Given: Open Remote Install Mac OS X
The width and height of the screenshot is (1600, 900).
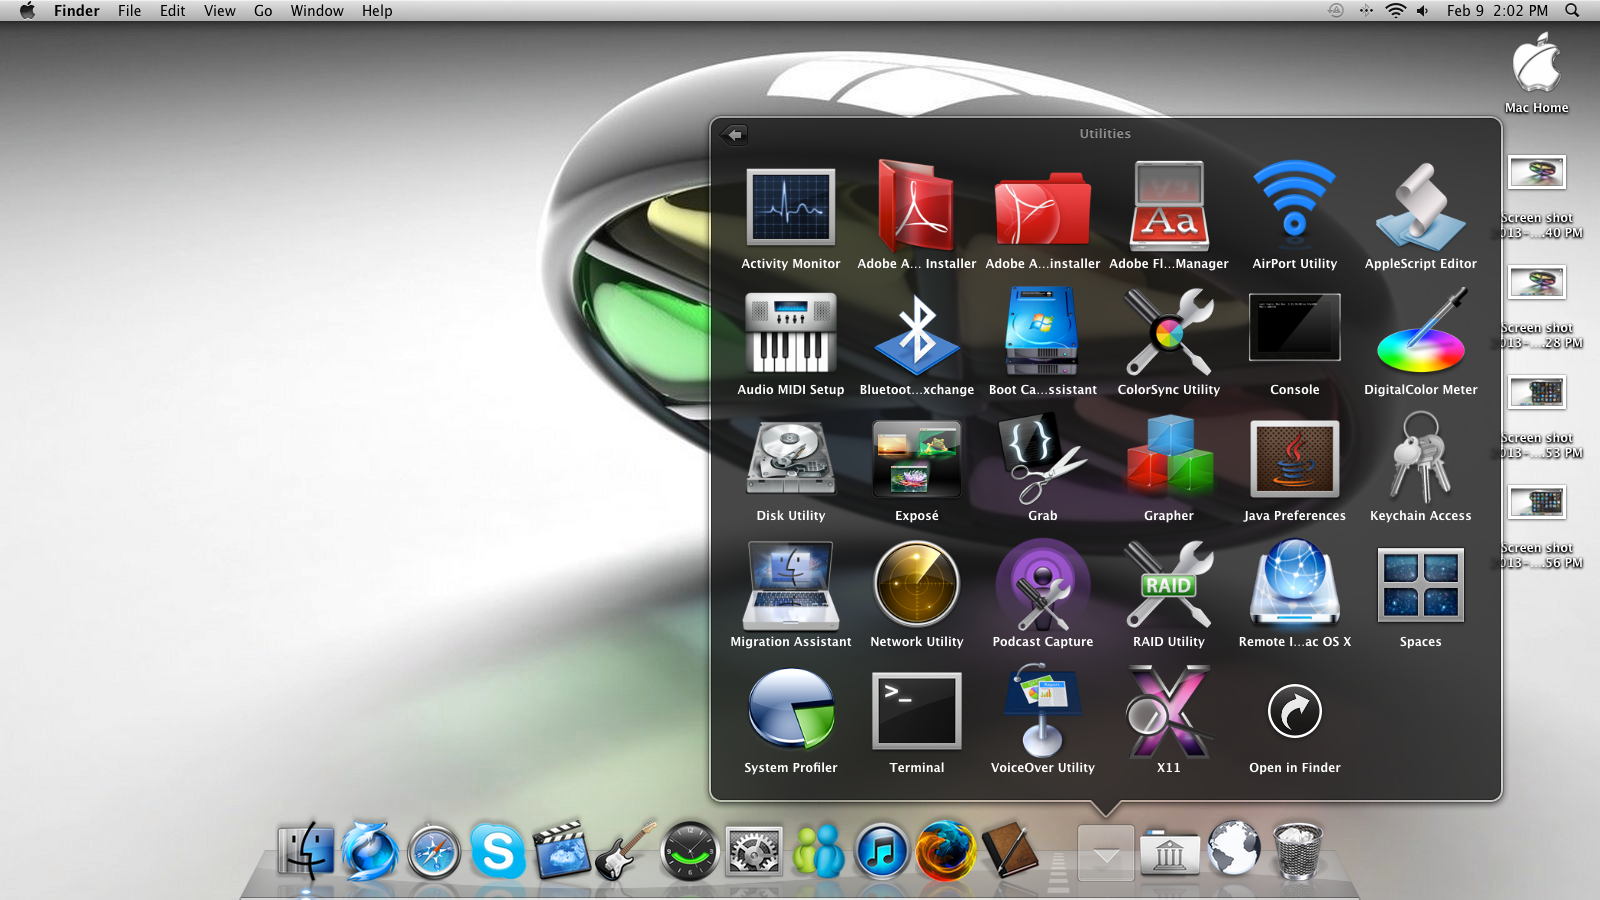Looking at the screenshot, I should click(1294, 583).
